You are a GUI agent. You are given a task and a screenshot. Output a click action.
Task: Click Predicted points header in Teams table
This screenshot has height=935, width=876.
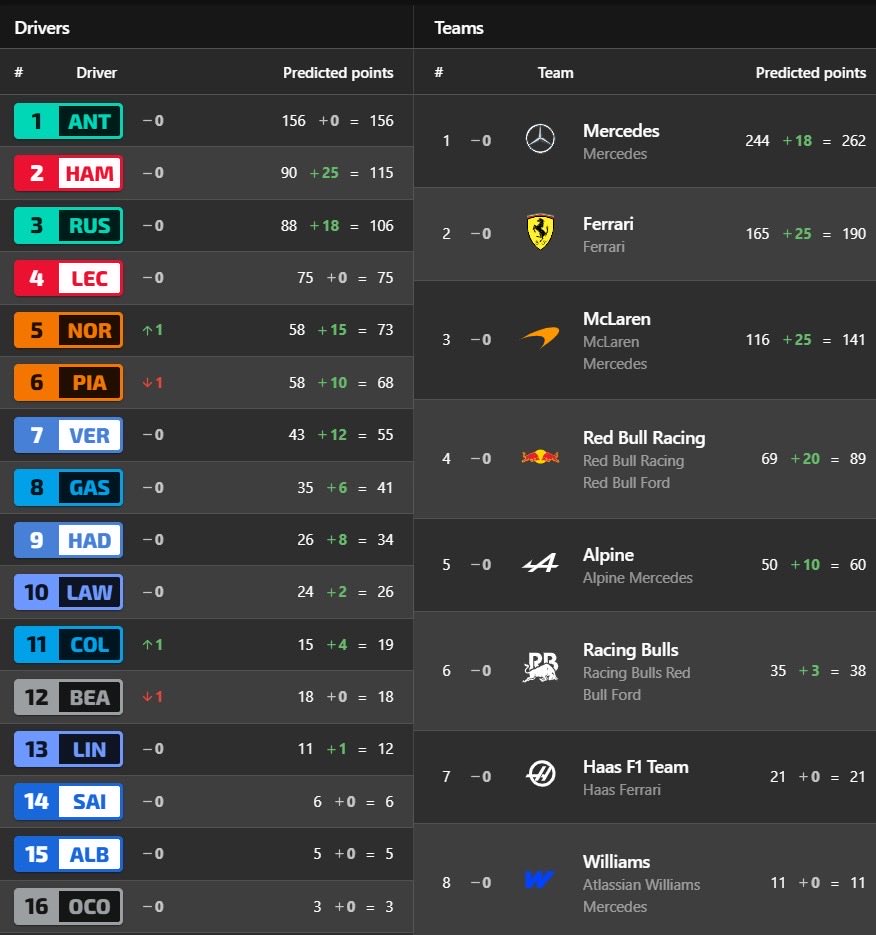pos(810,73)
